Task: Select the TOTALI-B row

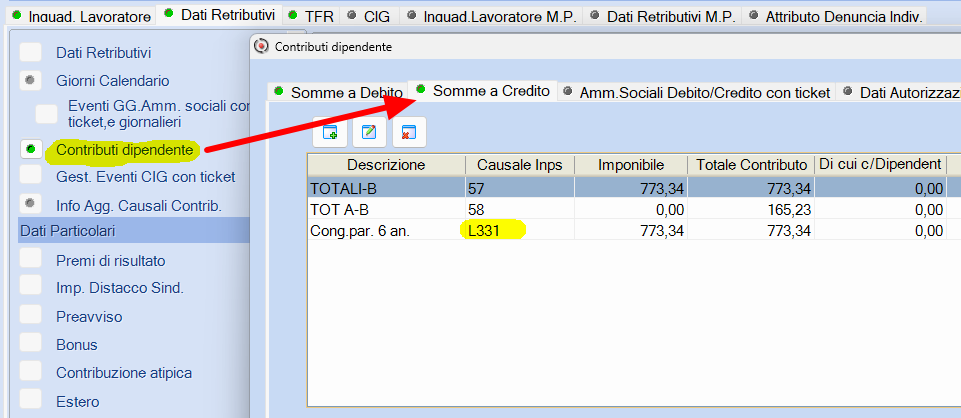Action: pyautogui.click(x=634, y=188)
